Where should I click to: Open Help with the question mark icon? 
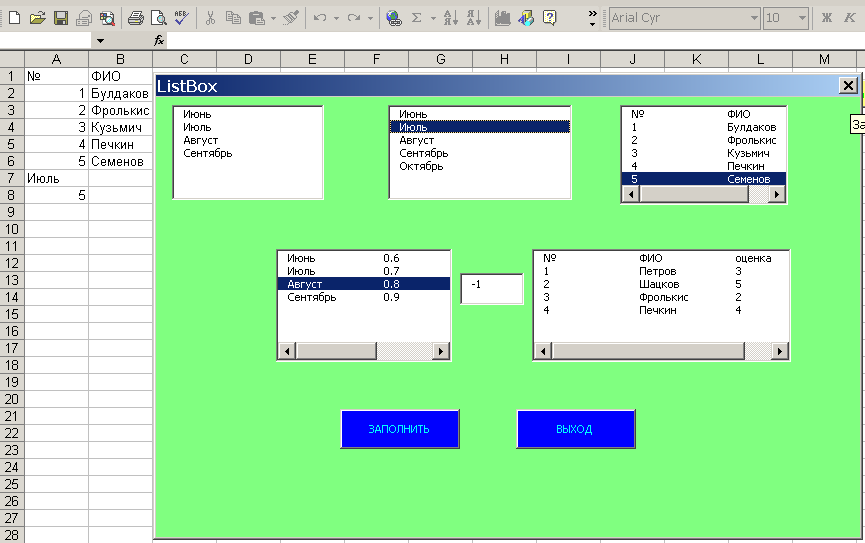549,18
